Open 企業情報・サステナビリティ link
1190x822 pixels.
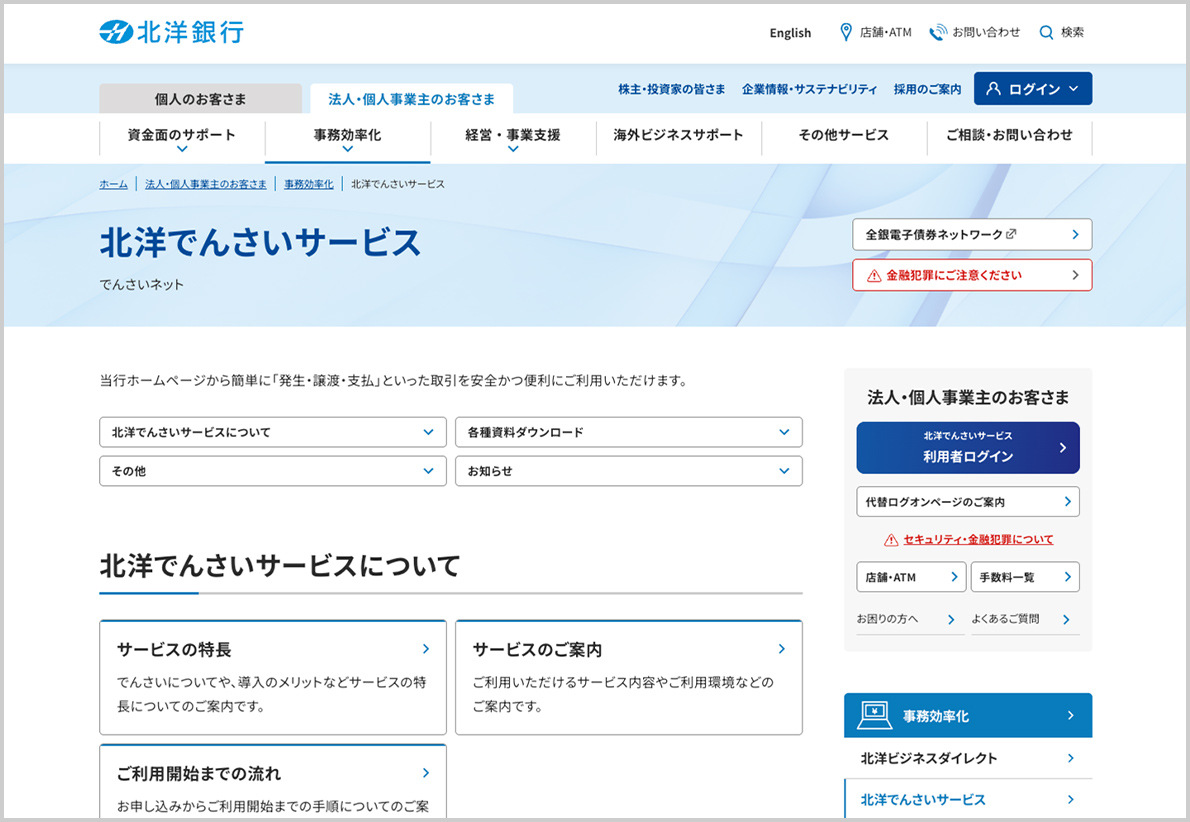click(809, 89)
